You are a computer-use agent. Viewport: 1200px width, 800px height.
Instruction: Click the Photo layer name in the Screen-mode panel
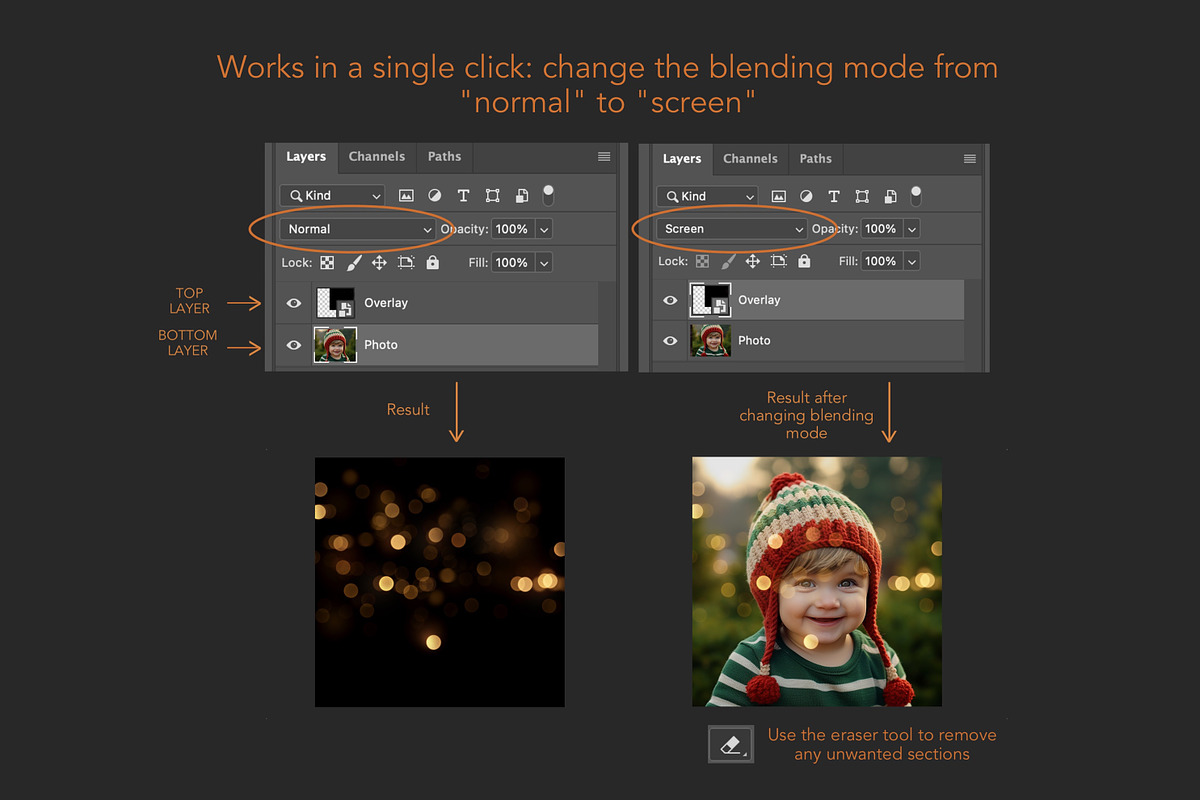(754, 341)
